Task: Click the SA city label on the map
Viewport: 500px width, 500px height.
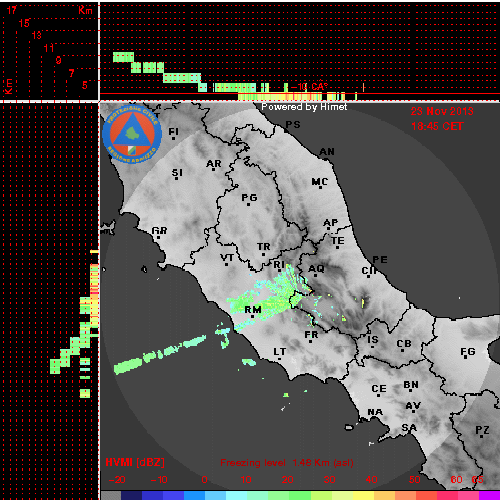Action: click(409, 427)
